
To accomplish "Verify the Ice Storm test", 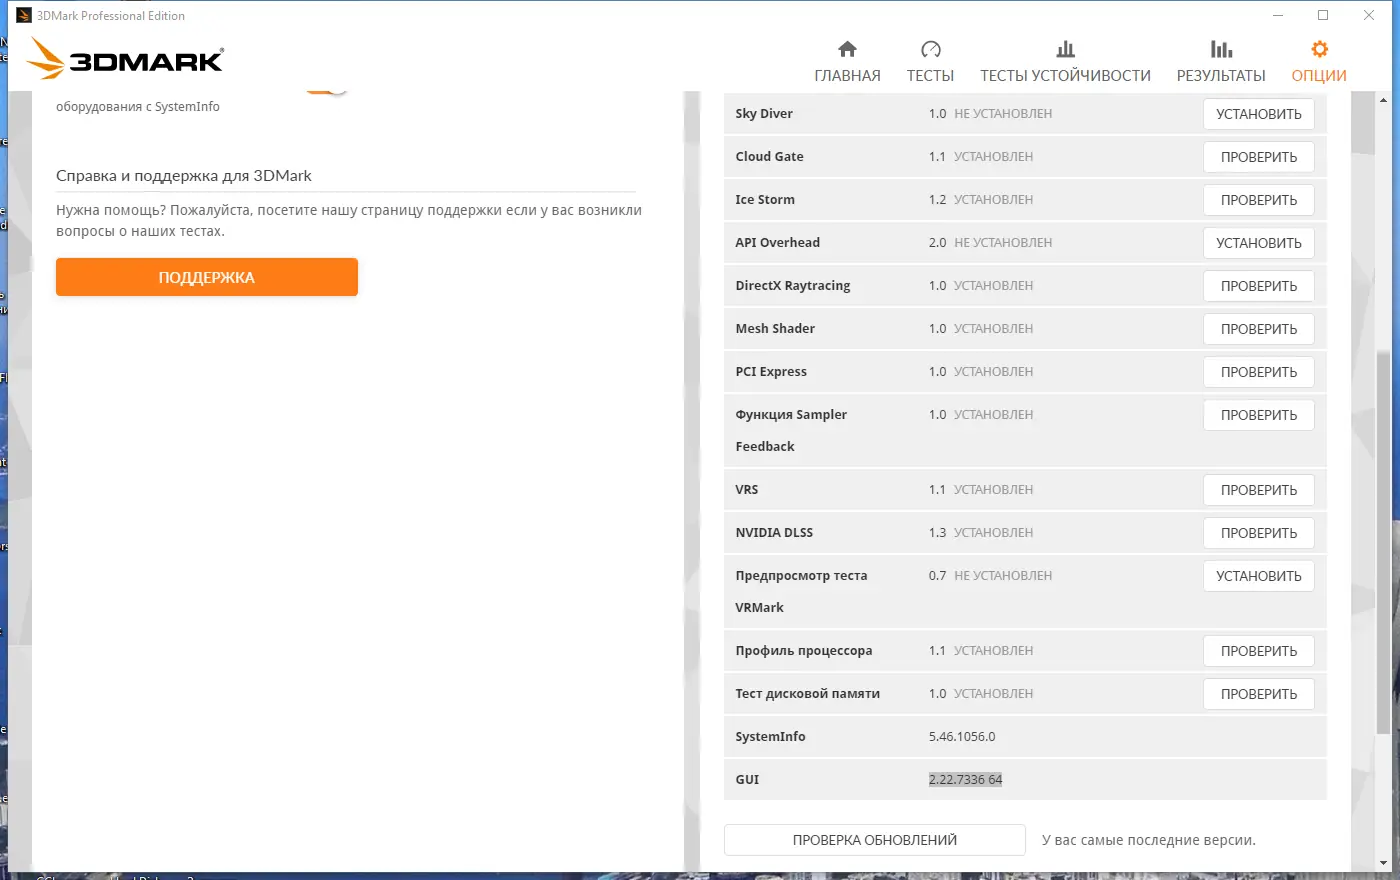I will click(1259, 200).
